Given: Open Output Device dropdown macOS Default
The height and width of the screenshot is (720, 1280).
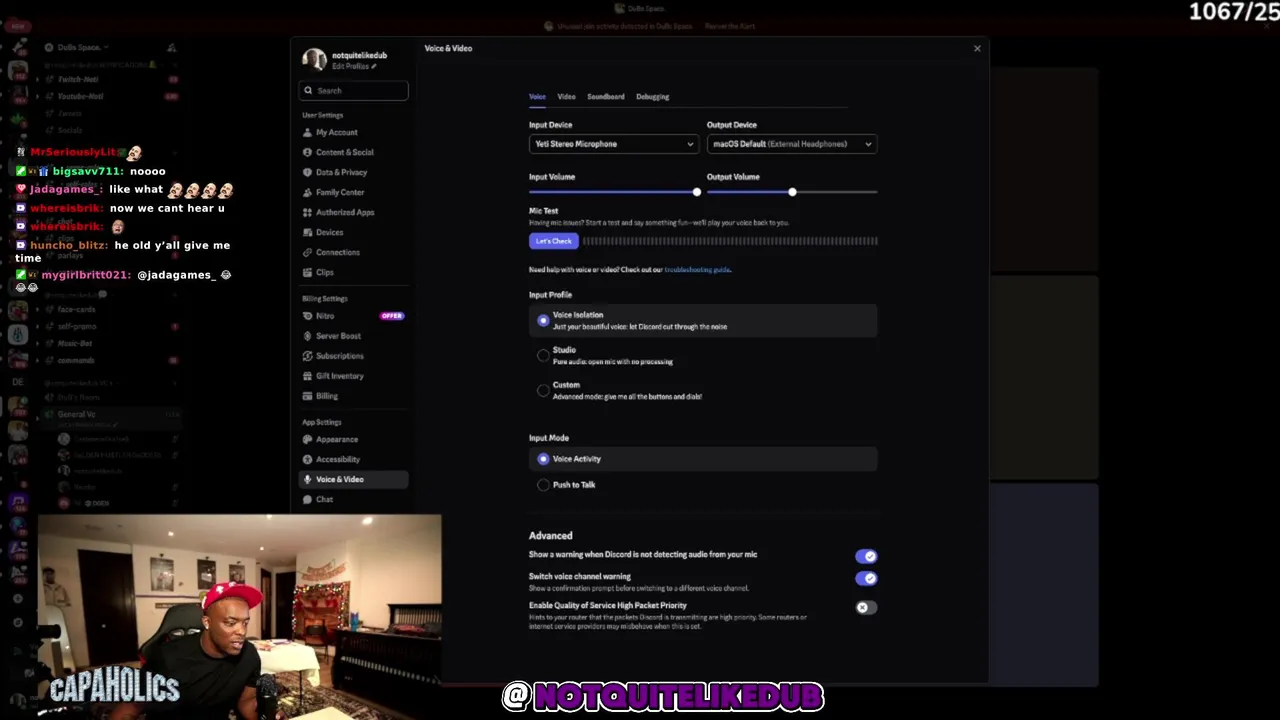Looking at the screenshot, I should tap(791, 144).
